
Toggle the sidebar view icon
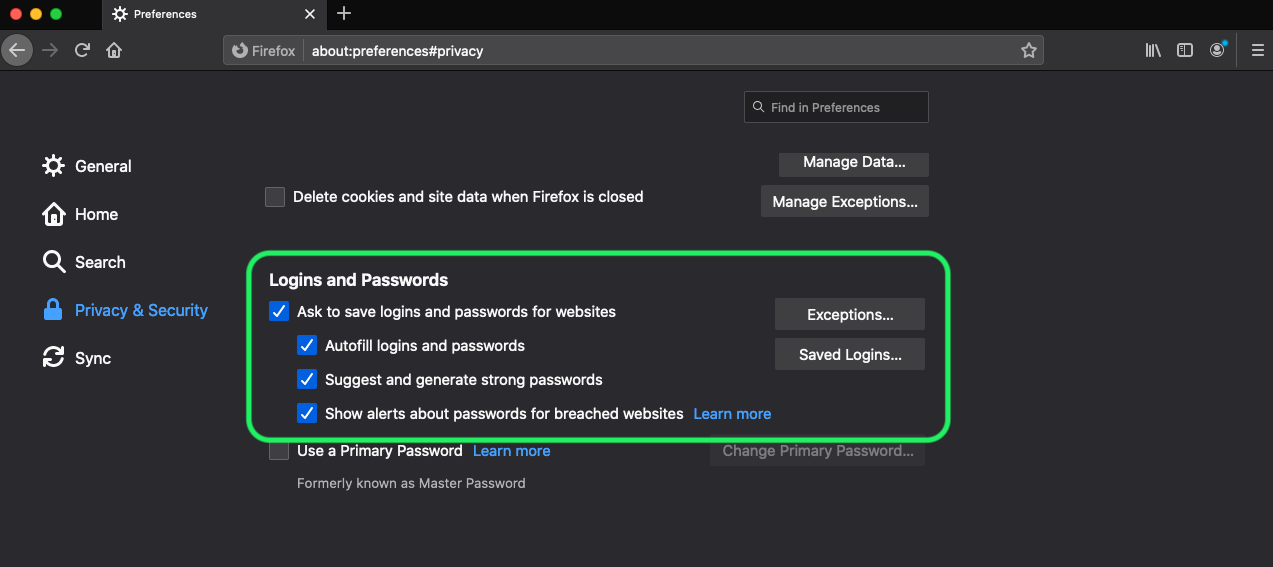(x=1185, y=50)
